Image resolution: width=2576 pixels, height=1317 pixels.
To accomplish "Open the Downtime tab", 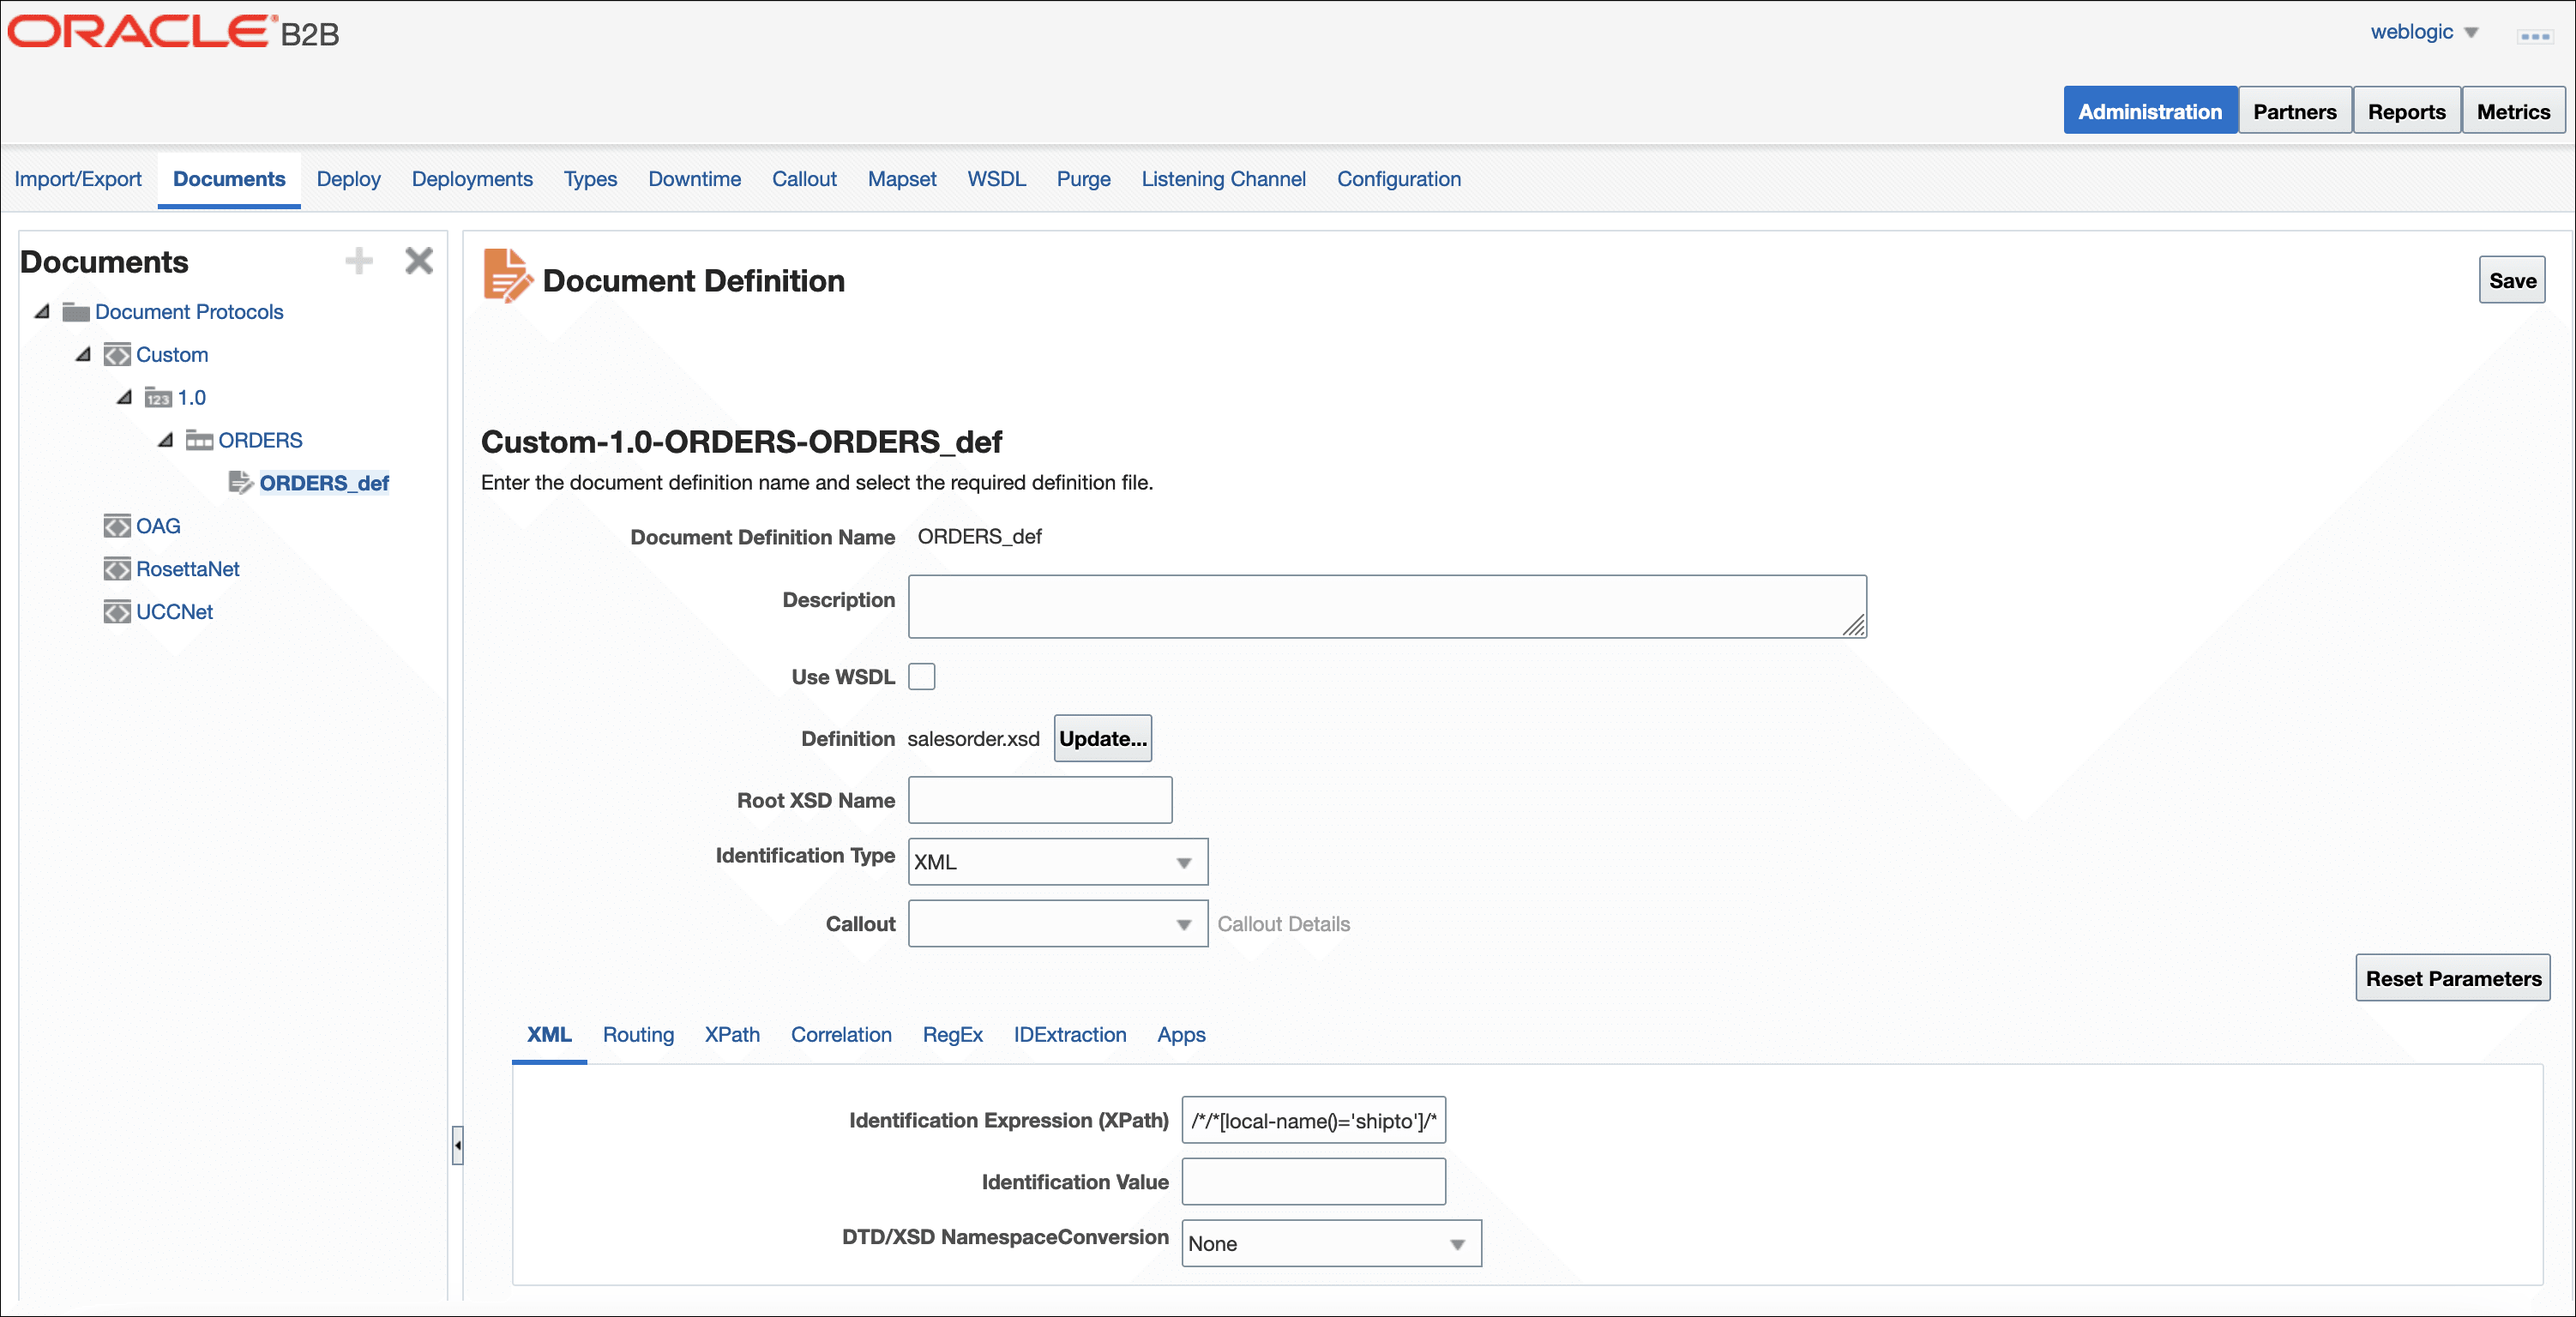I will (694, 179).
